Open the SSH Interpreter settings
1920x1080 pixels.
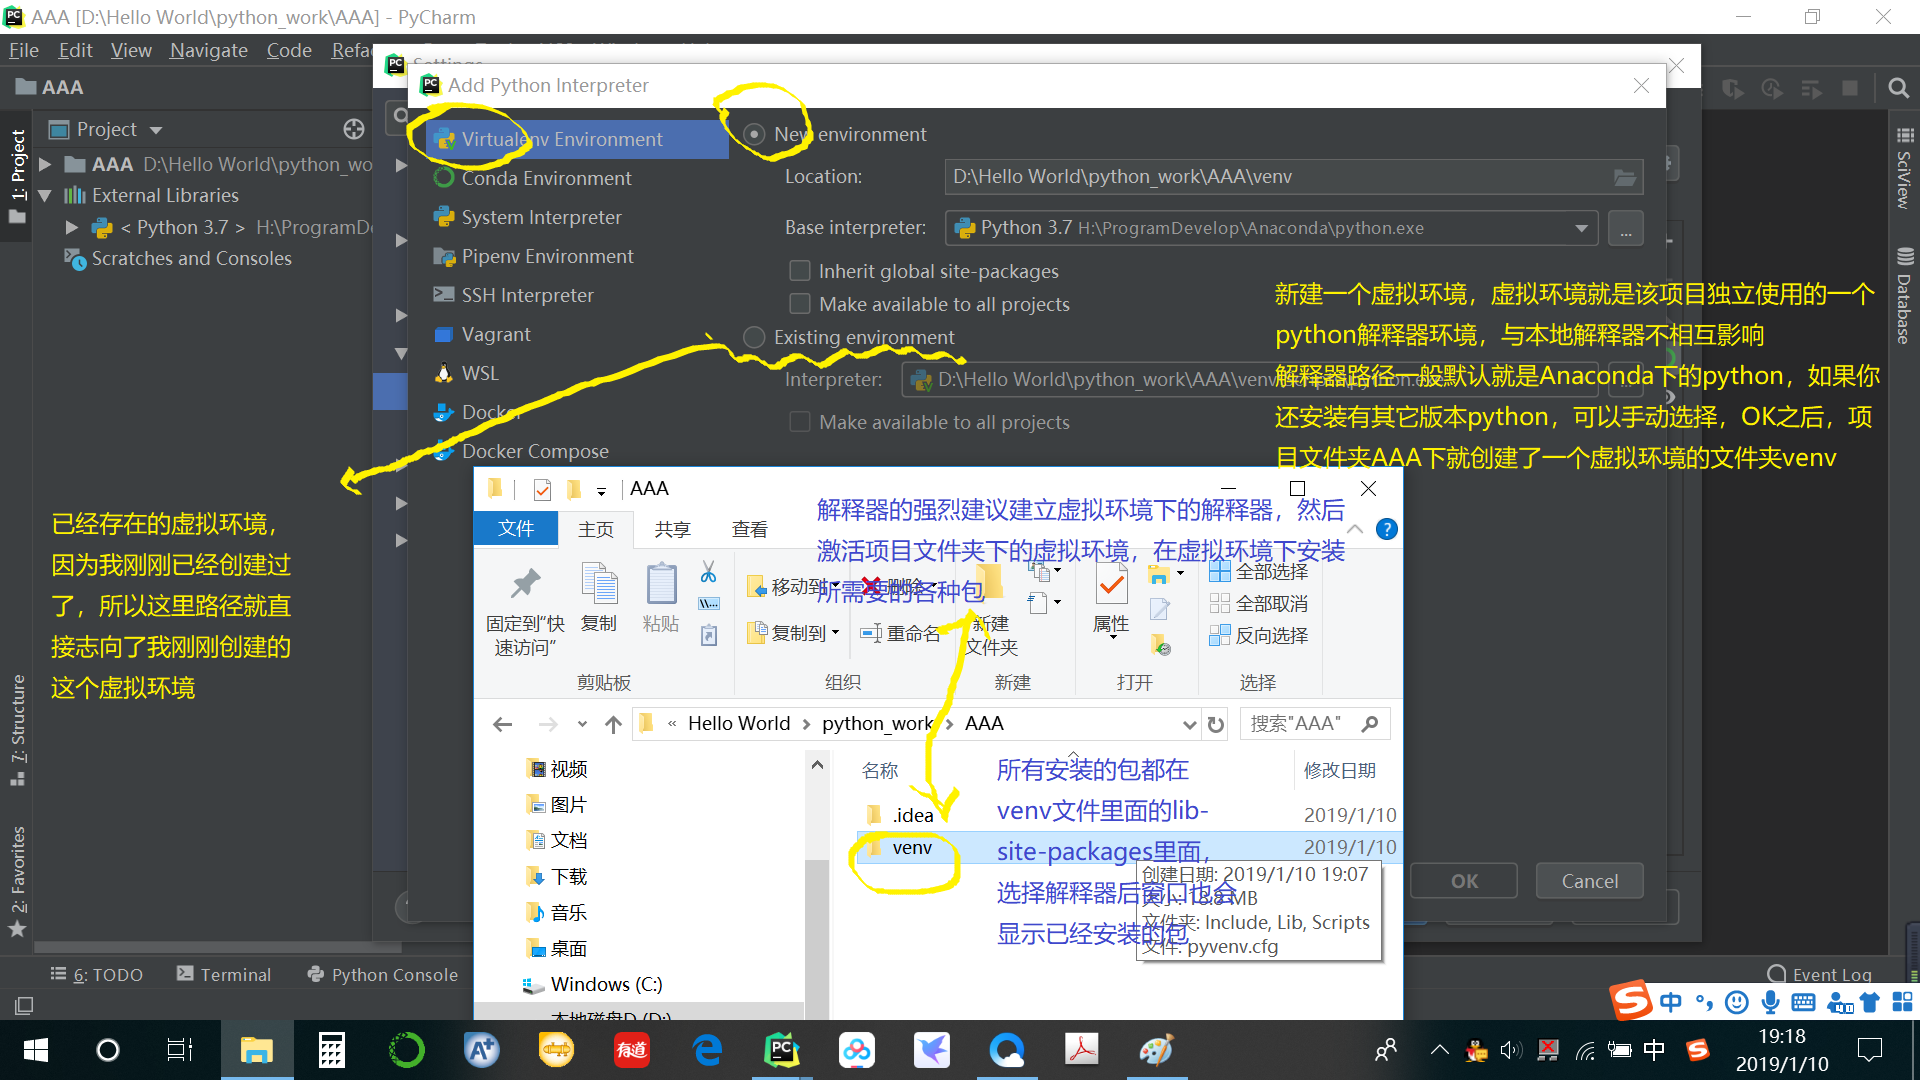(x=524, y=294)
